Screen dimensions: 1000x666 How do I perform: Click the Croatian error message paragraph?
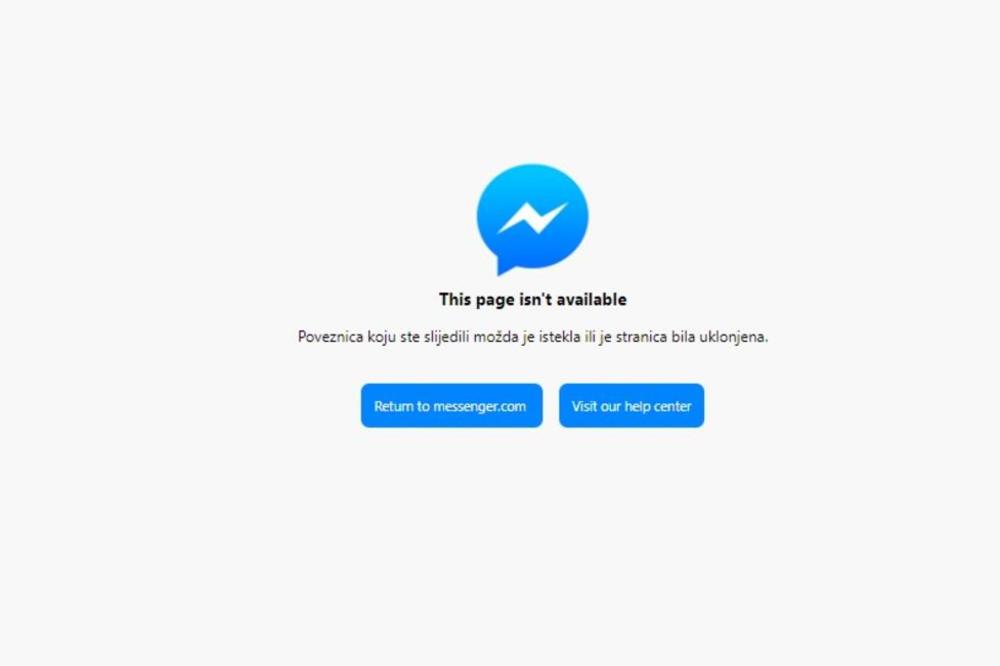(533, 337)
